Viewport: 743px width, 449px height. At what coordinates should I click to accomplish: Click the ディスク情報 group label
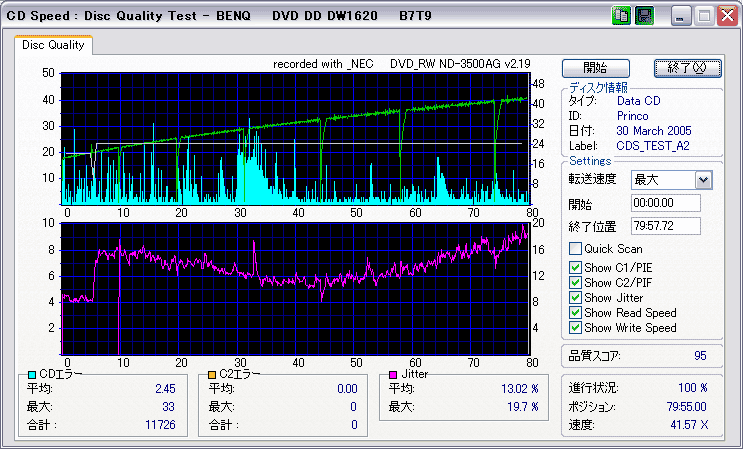(x=598, y=88)
